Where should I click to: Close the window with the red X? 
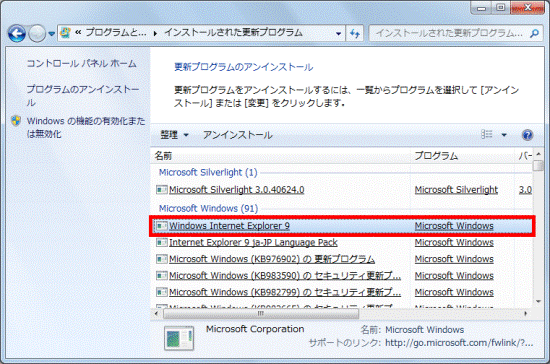527,8
